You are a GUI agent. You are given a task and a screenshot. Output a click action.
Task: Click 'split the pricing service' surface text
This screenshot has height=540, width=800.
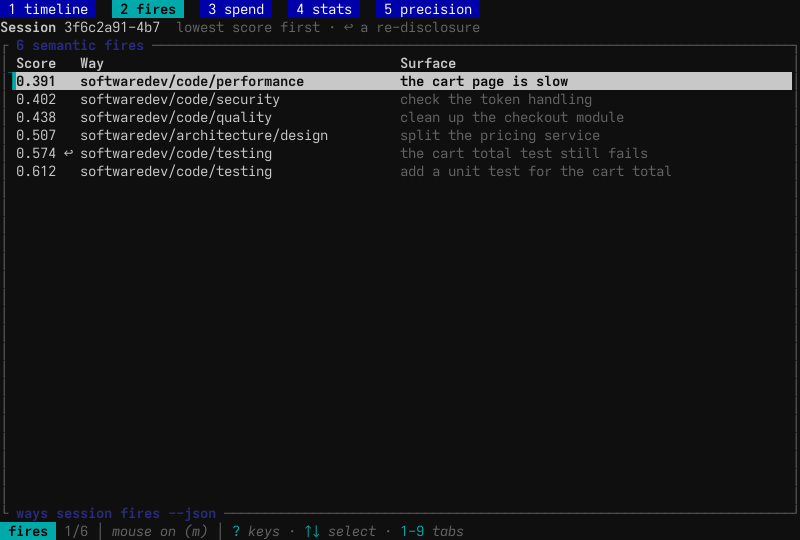(x=500, y=135)
